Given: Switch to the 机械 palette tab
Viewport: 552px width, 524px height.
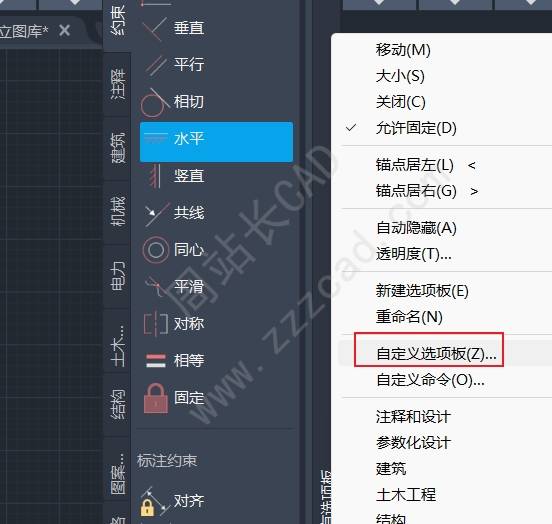Looking at the screenshot, I should tap(118, 212).
